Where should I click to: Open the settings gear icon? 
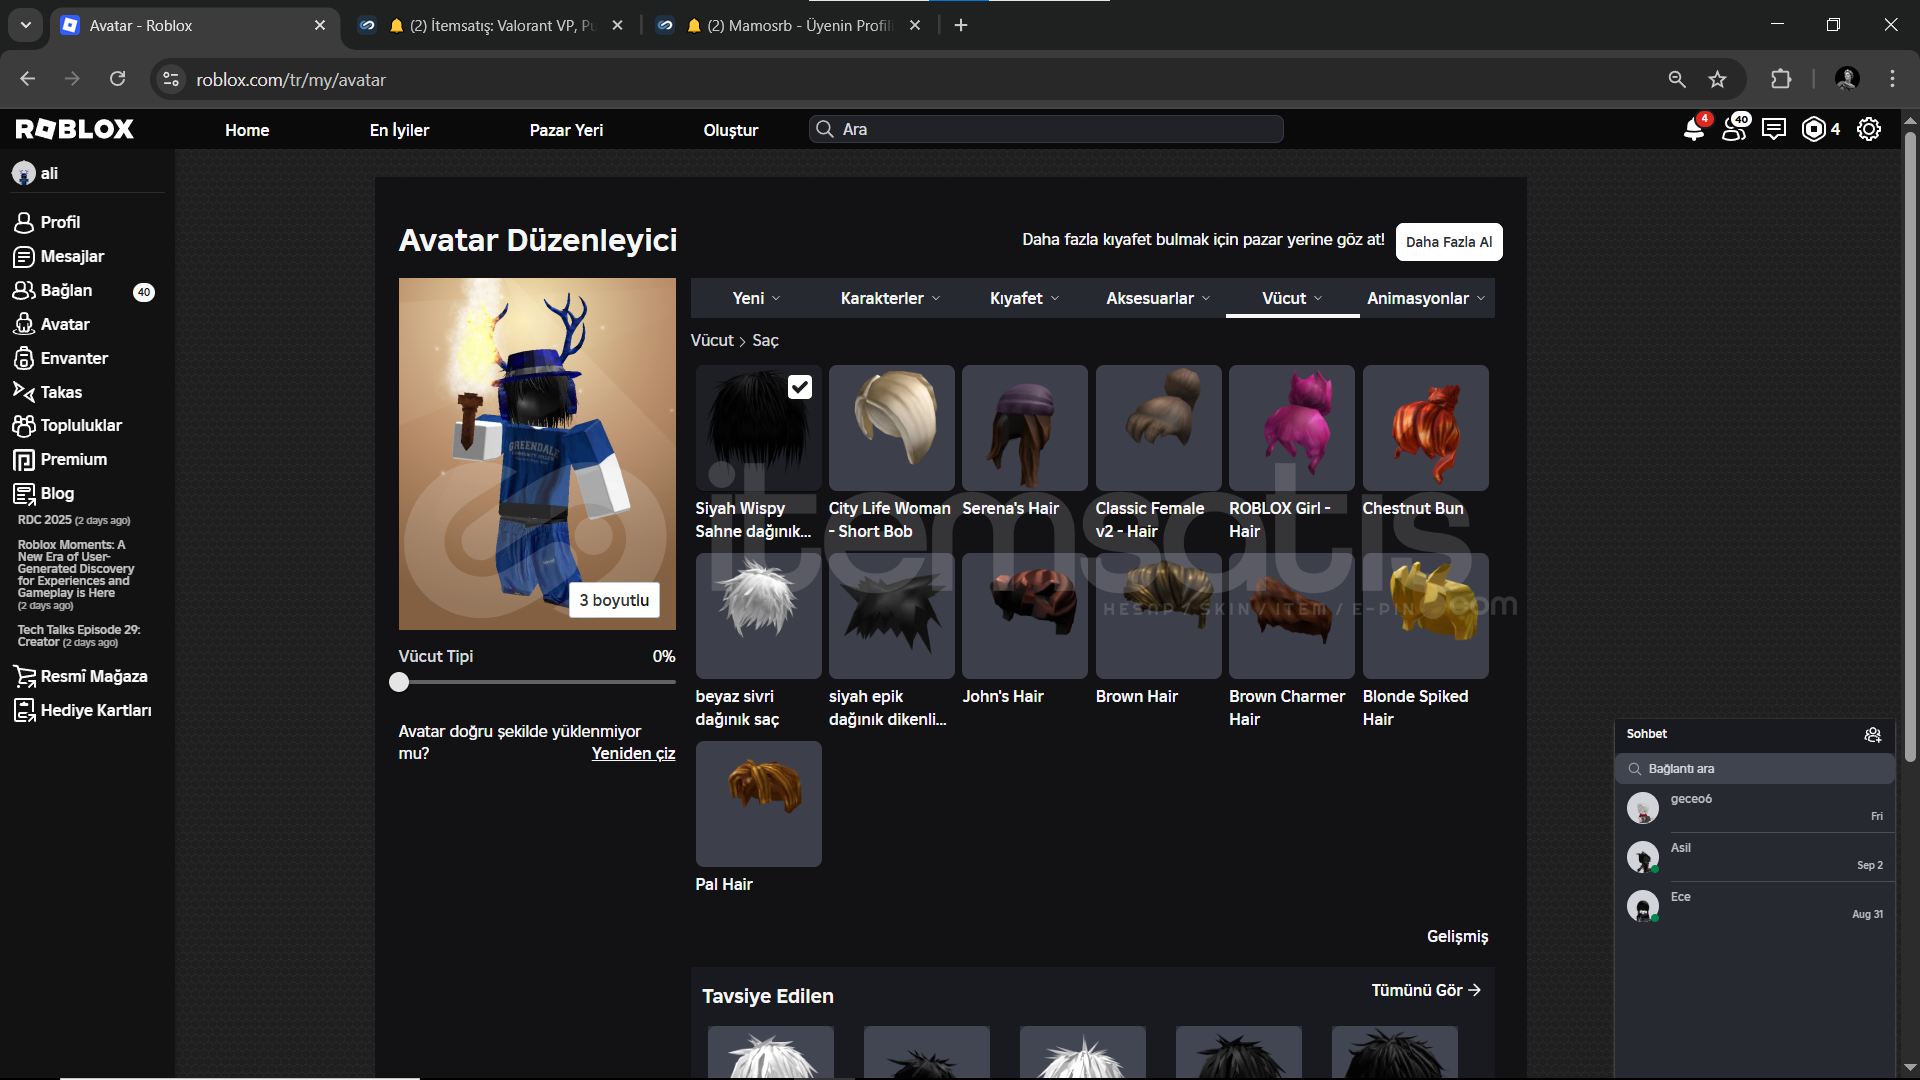click(x=1869, y=129)
